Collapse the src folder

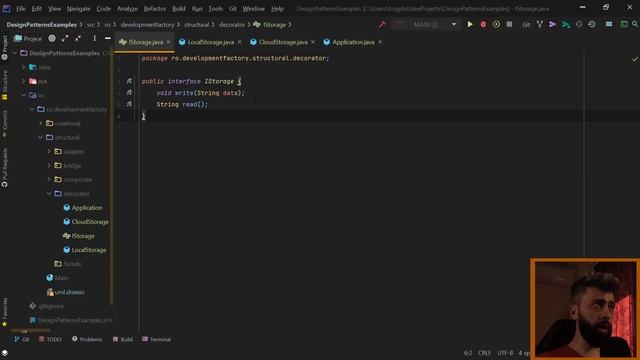[24, 95]
